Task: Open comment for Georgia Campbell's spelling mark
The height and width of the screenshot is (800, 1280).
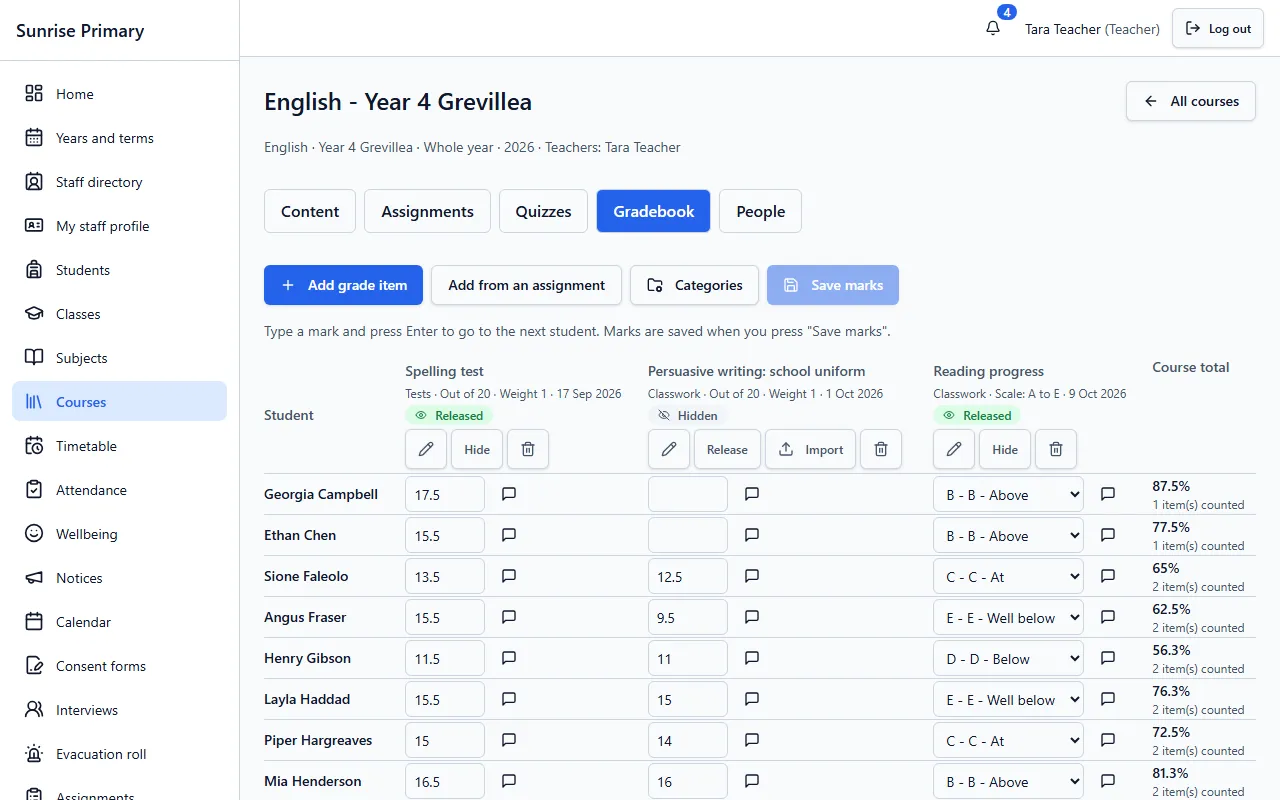Action: [x=509, y=494]
